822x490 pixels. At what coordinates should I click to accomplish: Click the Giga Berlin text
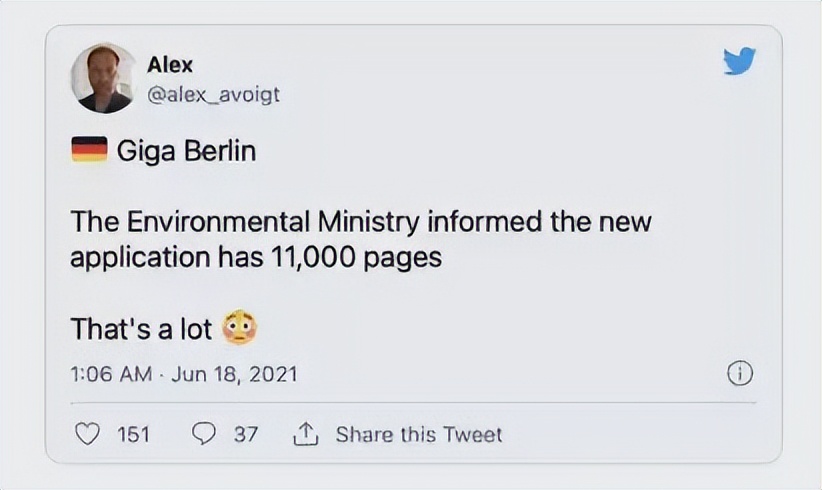186,152
